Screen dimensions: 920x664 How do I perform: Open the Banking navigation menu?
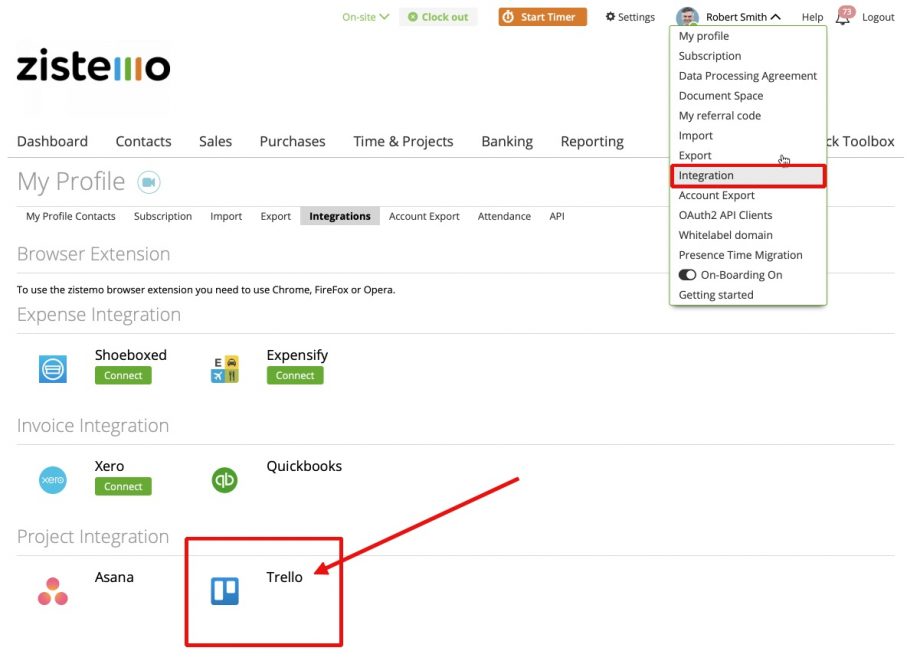point(507,141)
